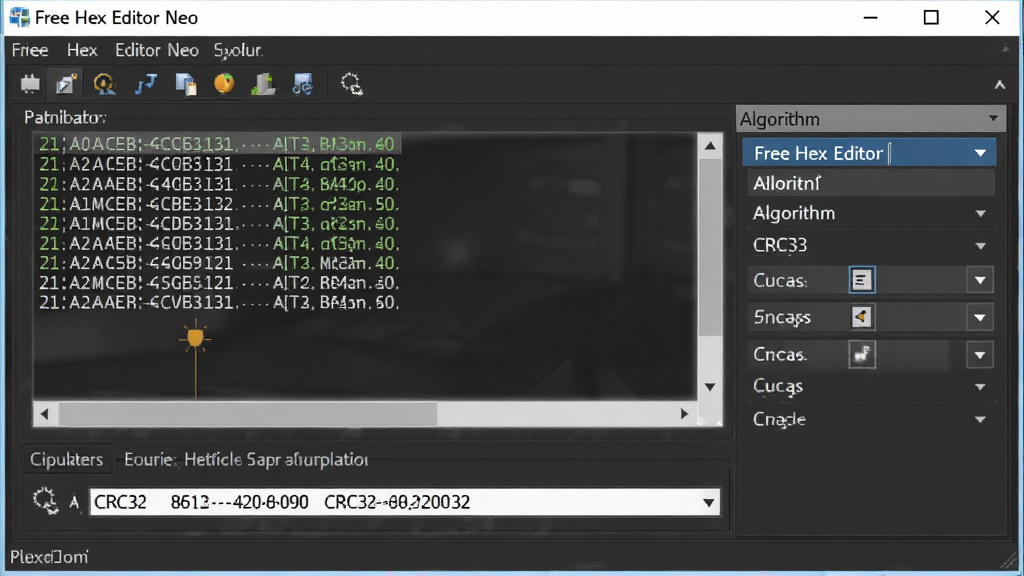Expand the plain Cucas row above Cnacle

[980, 387]
